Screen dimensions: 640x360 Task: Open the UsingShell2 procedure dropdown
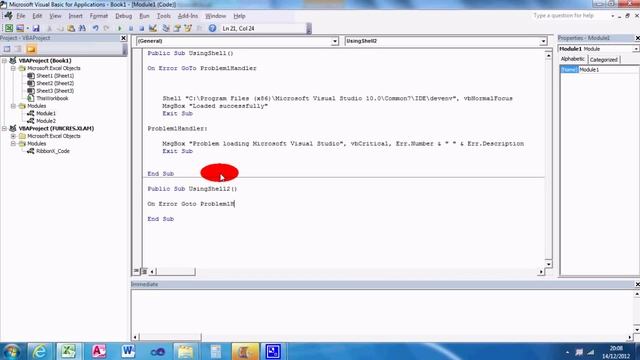(543, 41)
